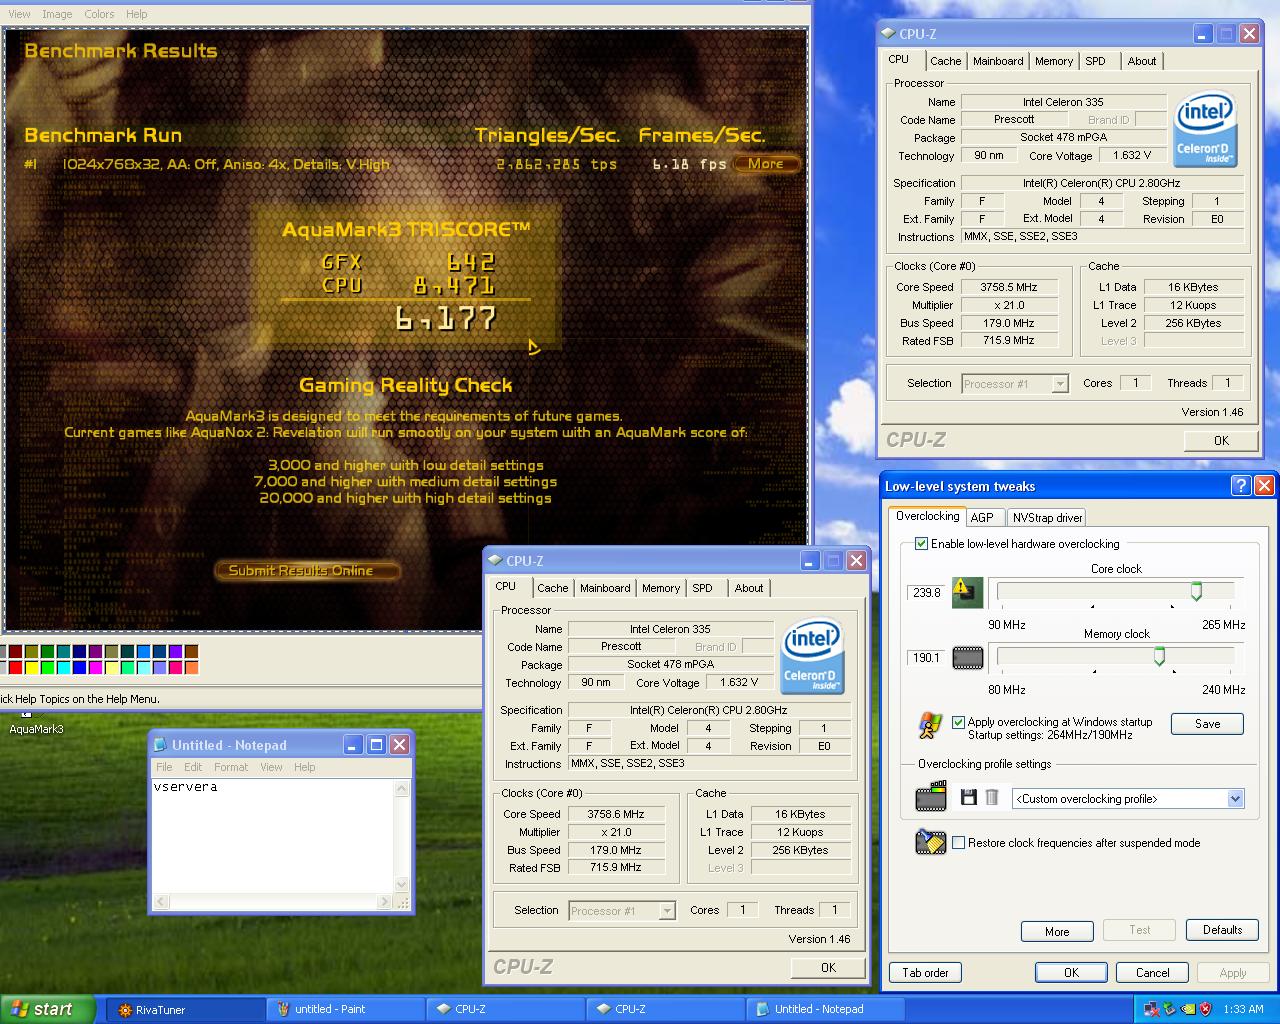Click the Windows startup runner icon
Image resolution: width=1280 pixels, height=1024 pixels.
(930, 726)
